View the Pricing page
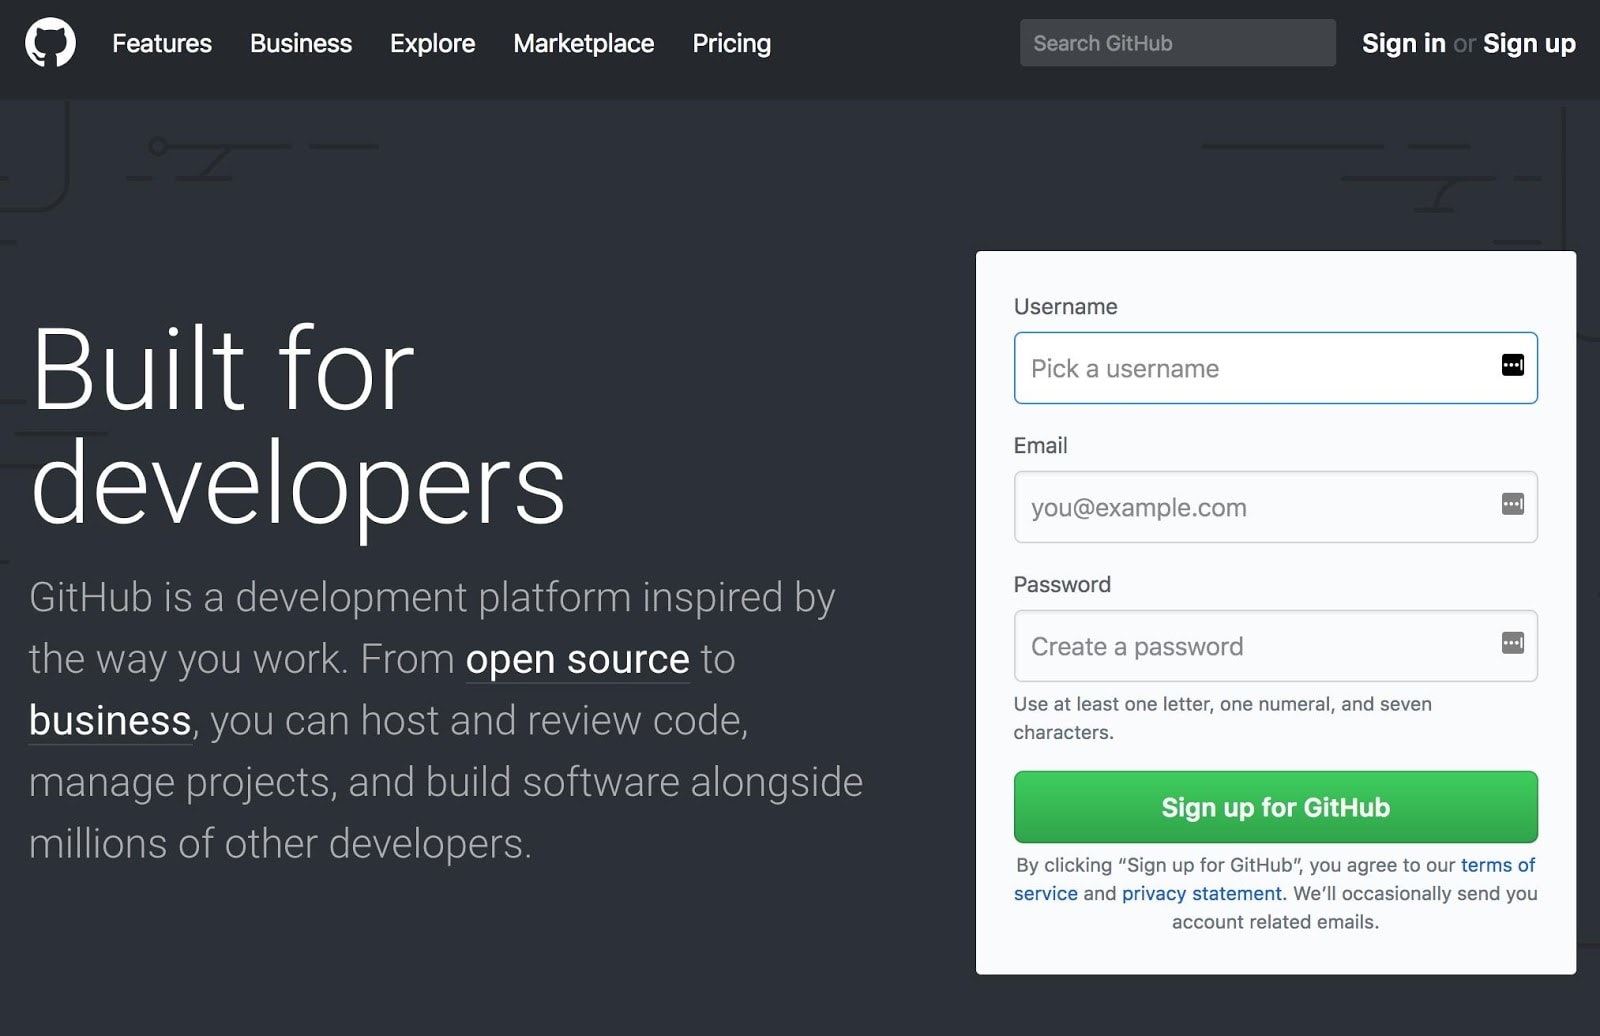Viewport: 1600px width, 1036px height. click(x=732, y=43)
